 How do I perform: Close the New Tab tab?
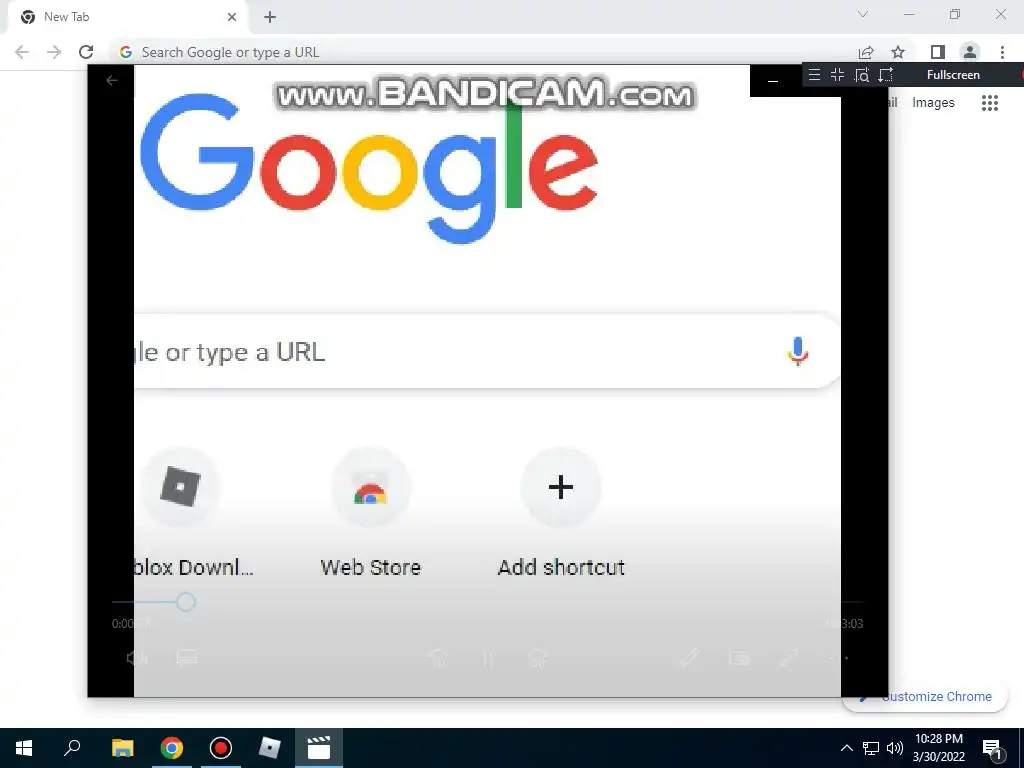point(232,17)
